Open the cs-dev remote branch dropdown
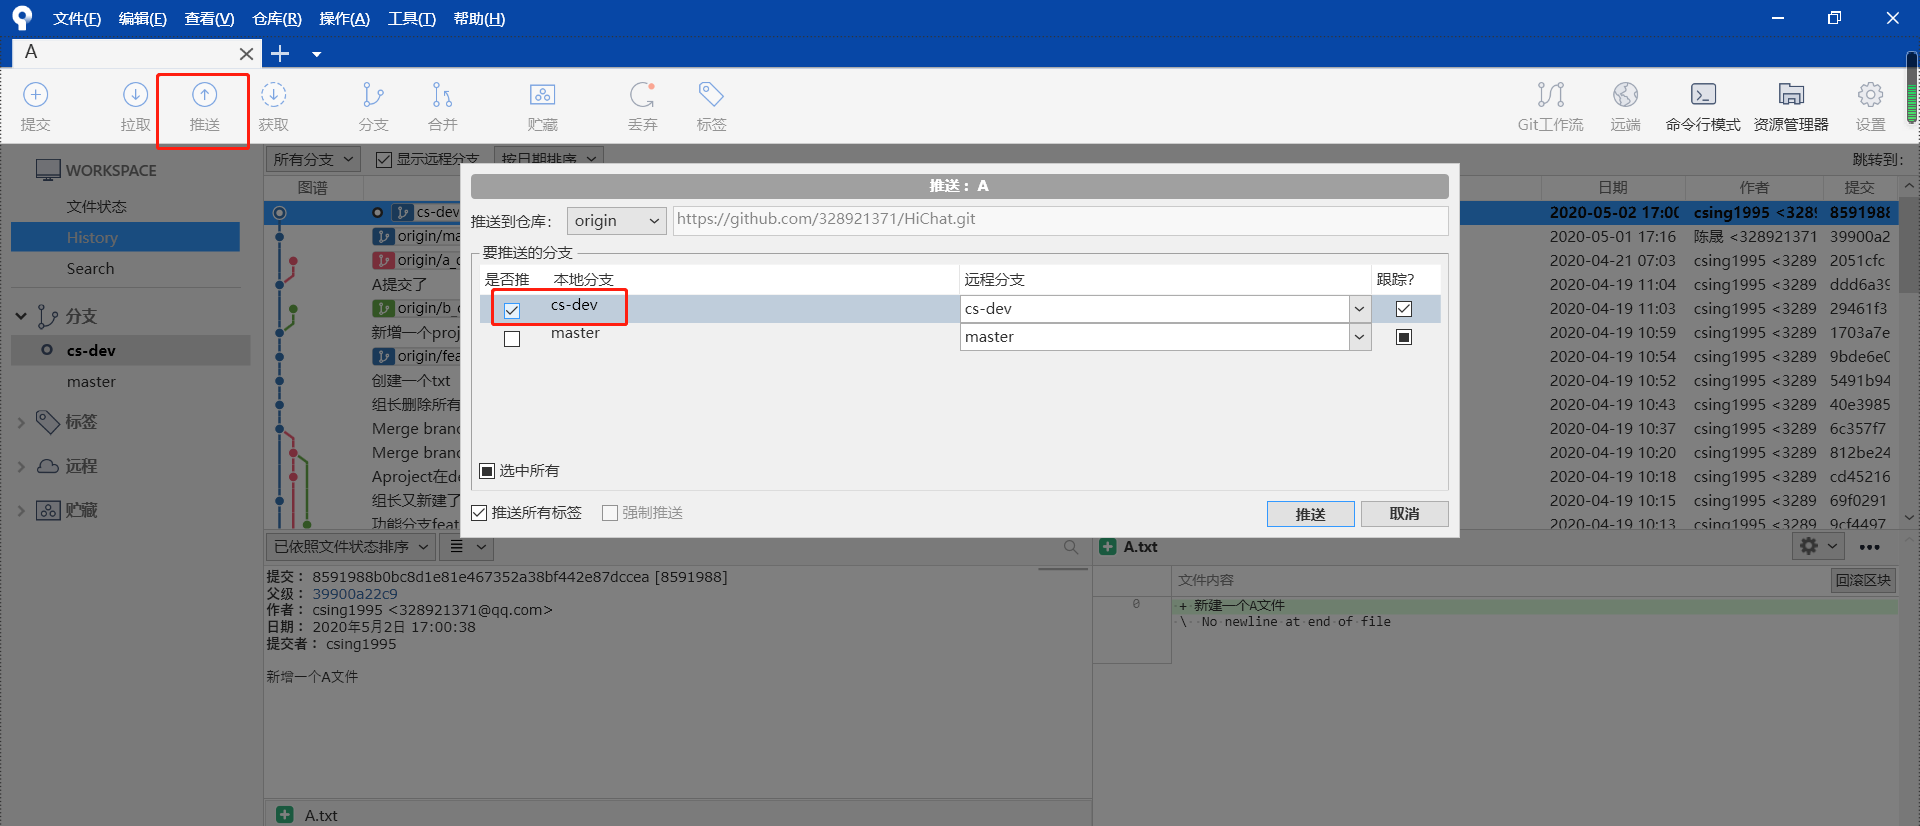Image resolution: width=1920 pixels, height=826 pixels. tap(1359, 309)
